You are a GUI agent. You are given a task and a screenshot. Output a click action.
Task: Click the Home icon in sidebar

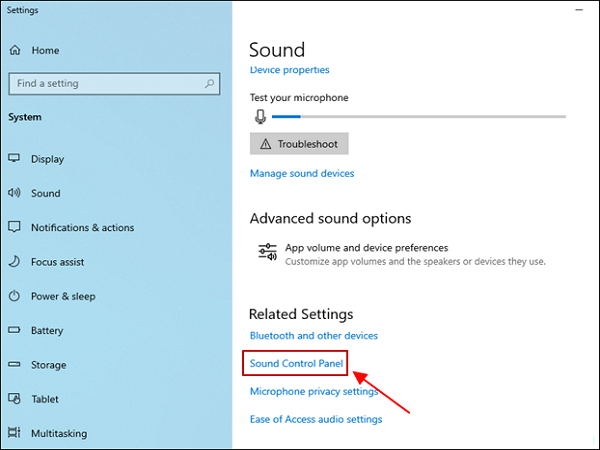coord(14,50)
